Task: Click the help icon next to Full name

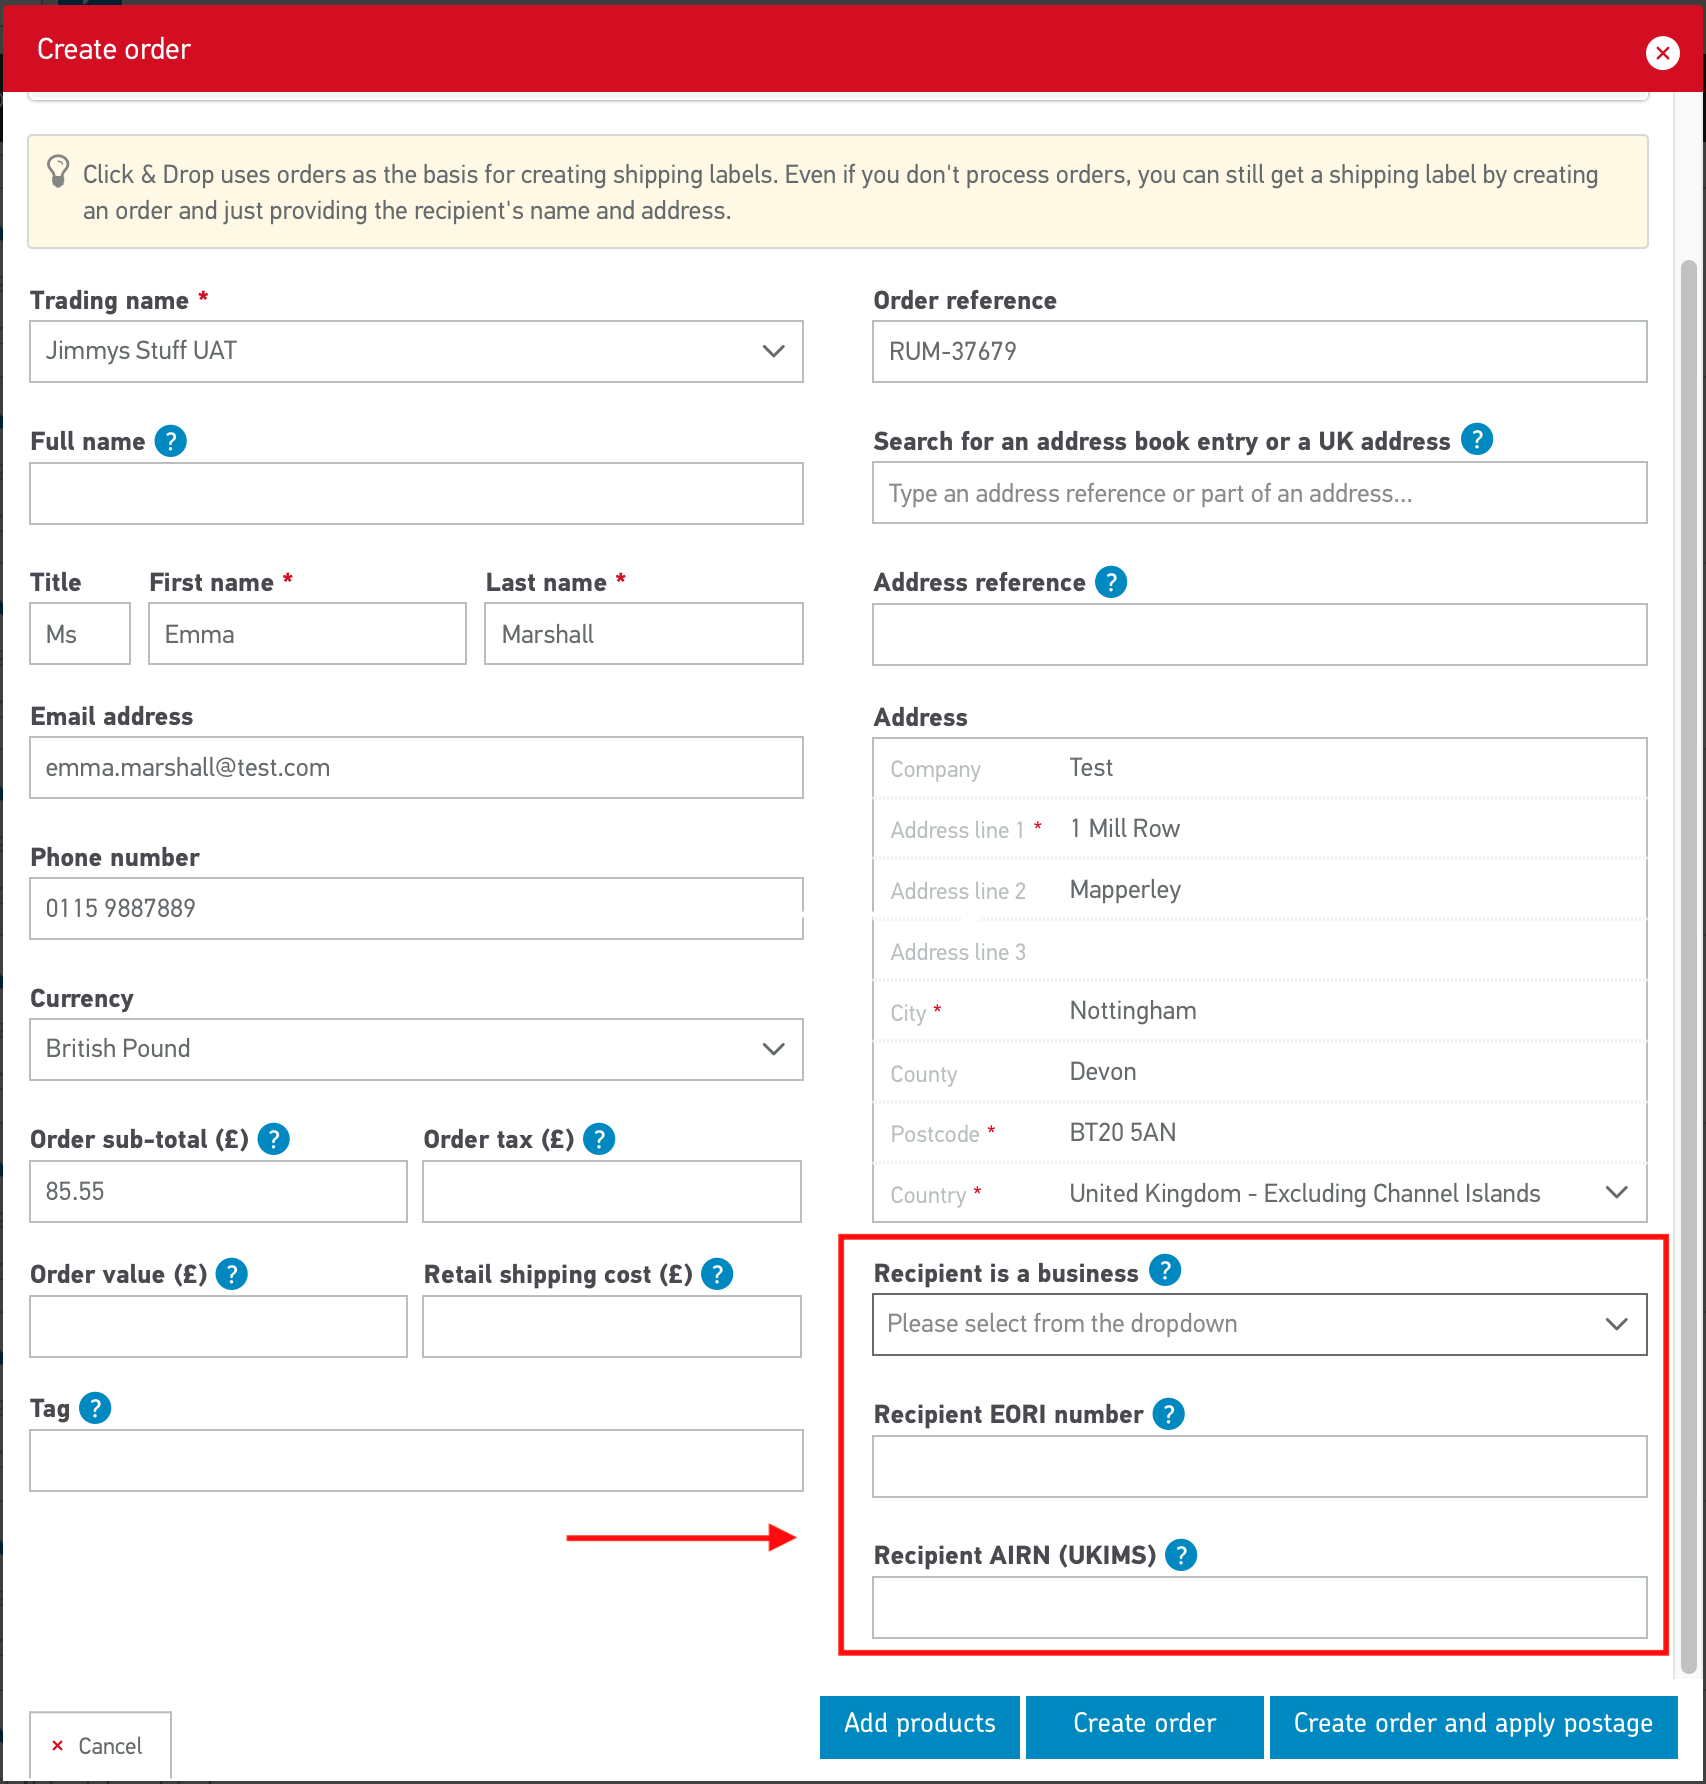Action: pyautogui.click(x=170, y=441)
